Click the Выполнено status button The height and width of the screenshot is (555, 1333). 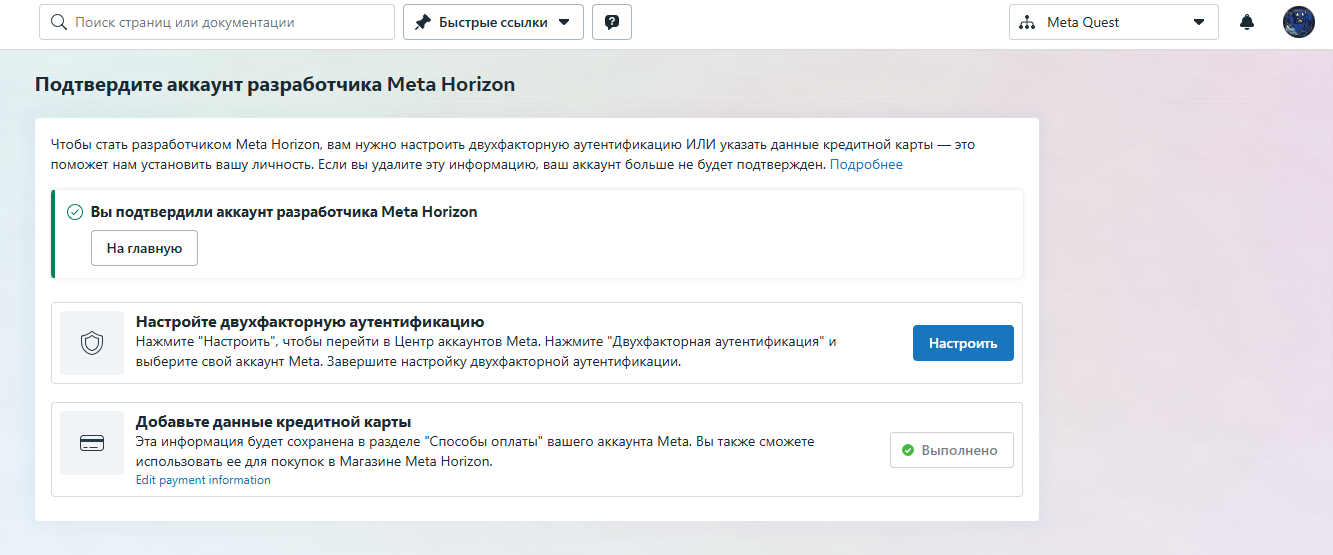(951, 450)
